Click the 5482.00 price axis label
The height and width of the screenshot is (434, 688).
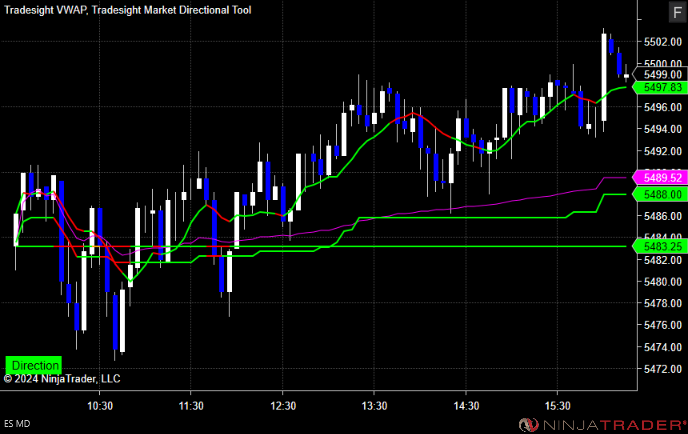tap(663, 260)
